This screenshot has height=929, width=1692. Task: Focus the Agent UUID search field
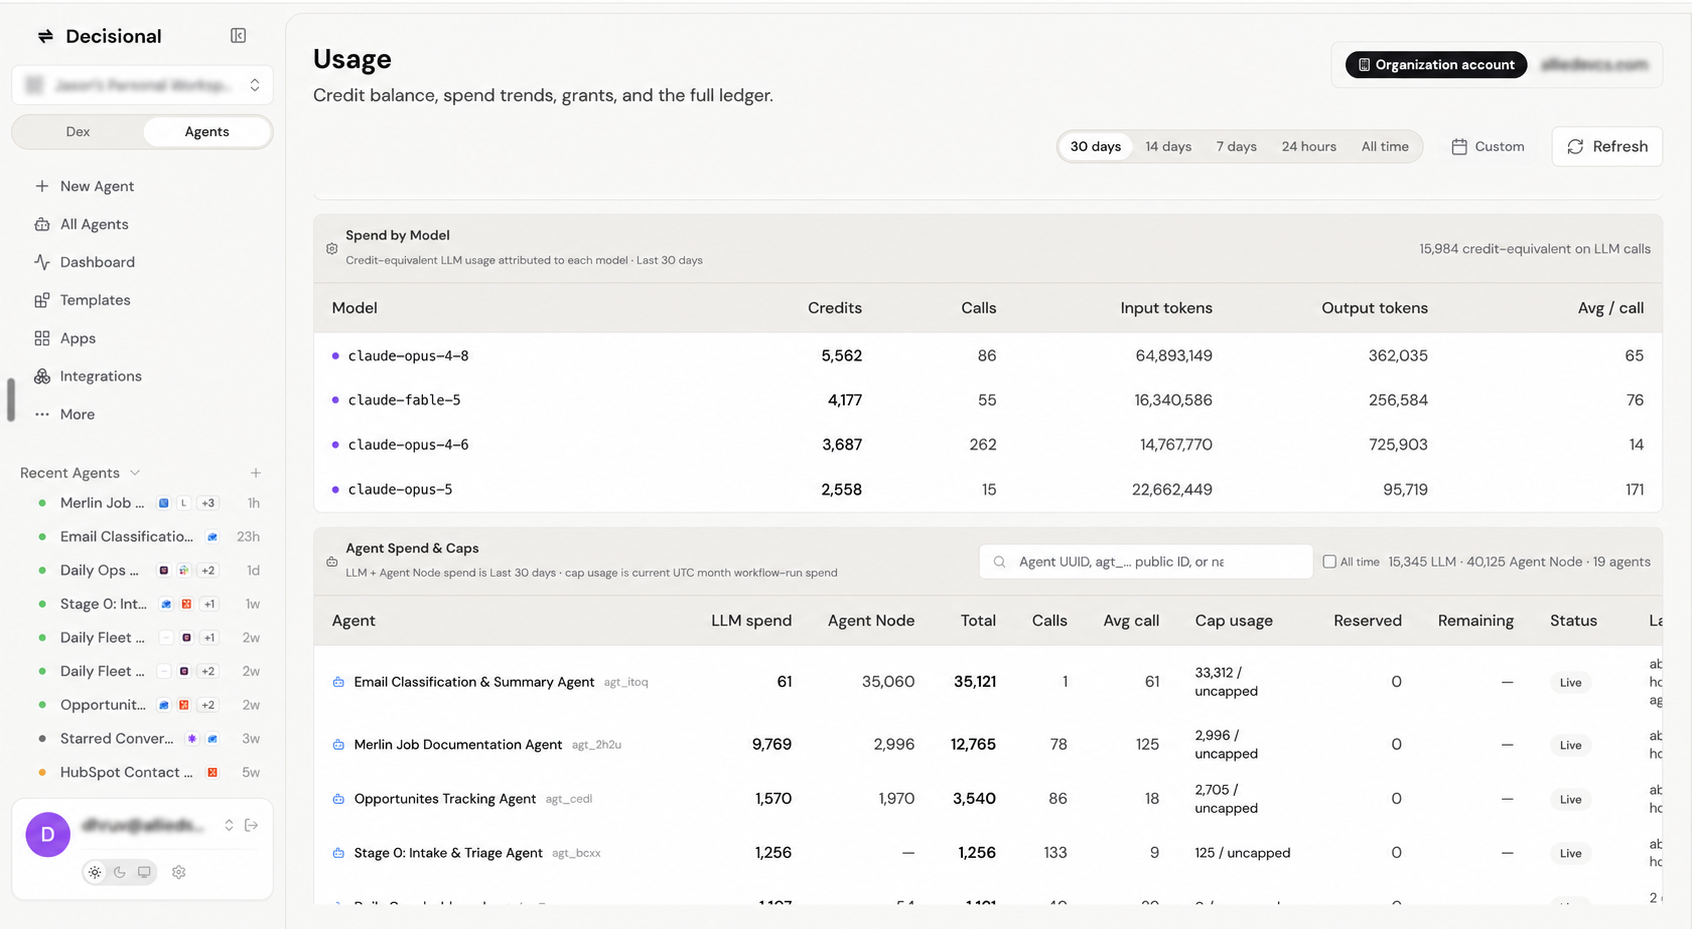pos(1146,562)
